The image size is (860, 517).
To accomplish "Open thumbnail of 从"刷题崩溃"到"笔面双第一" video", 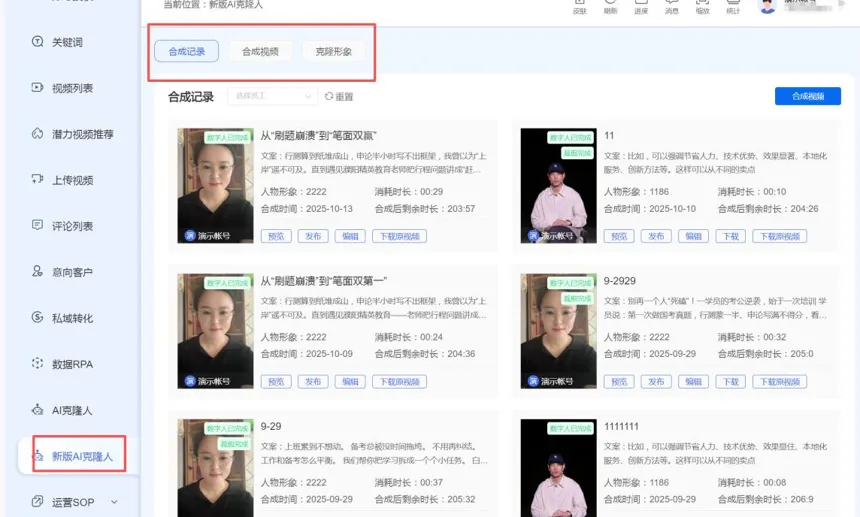I will click(x=216, y=331).
